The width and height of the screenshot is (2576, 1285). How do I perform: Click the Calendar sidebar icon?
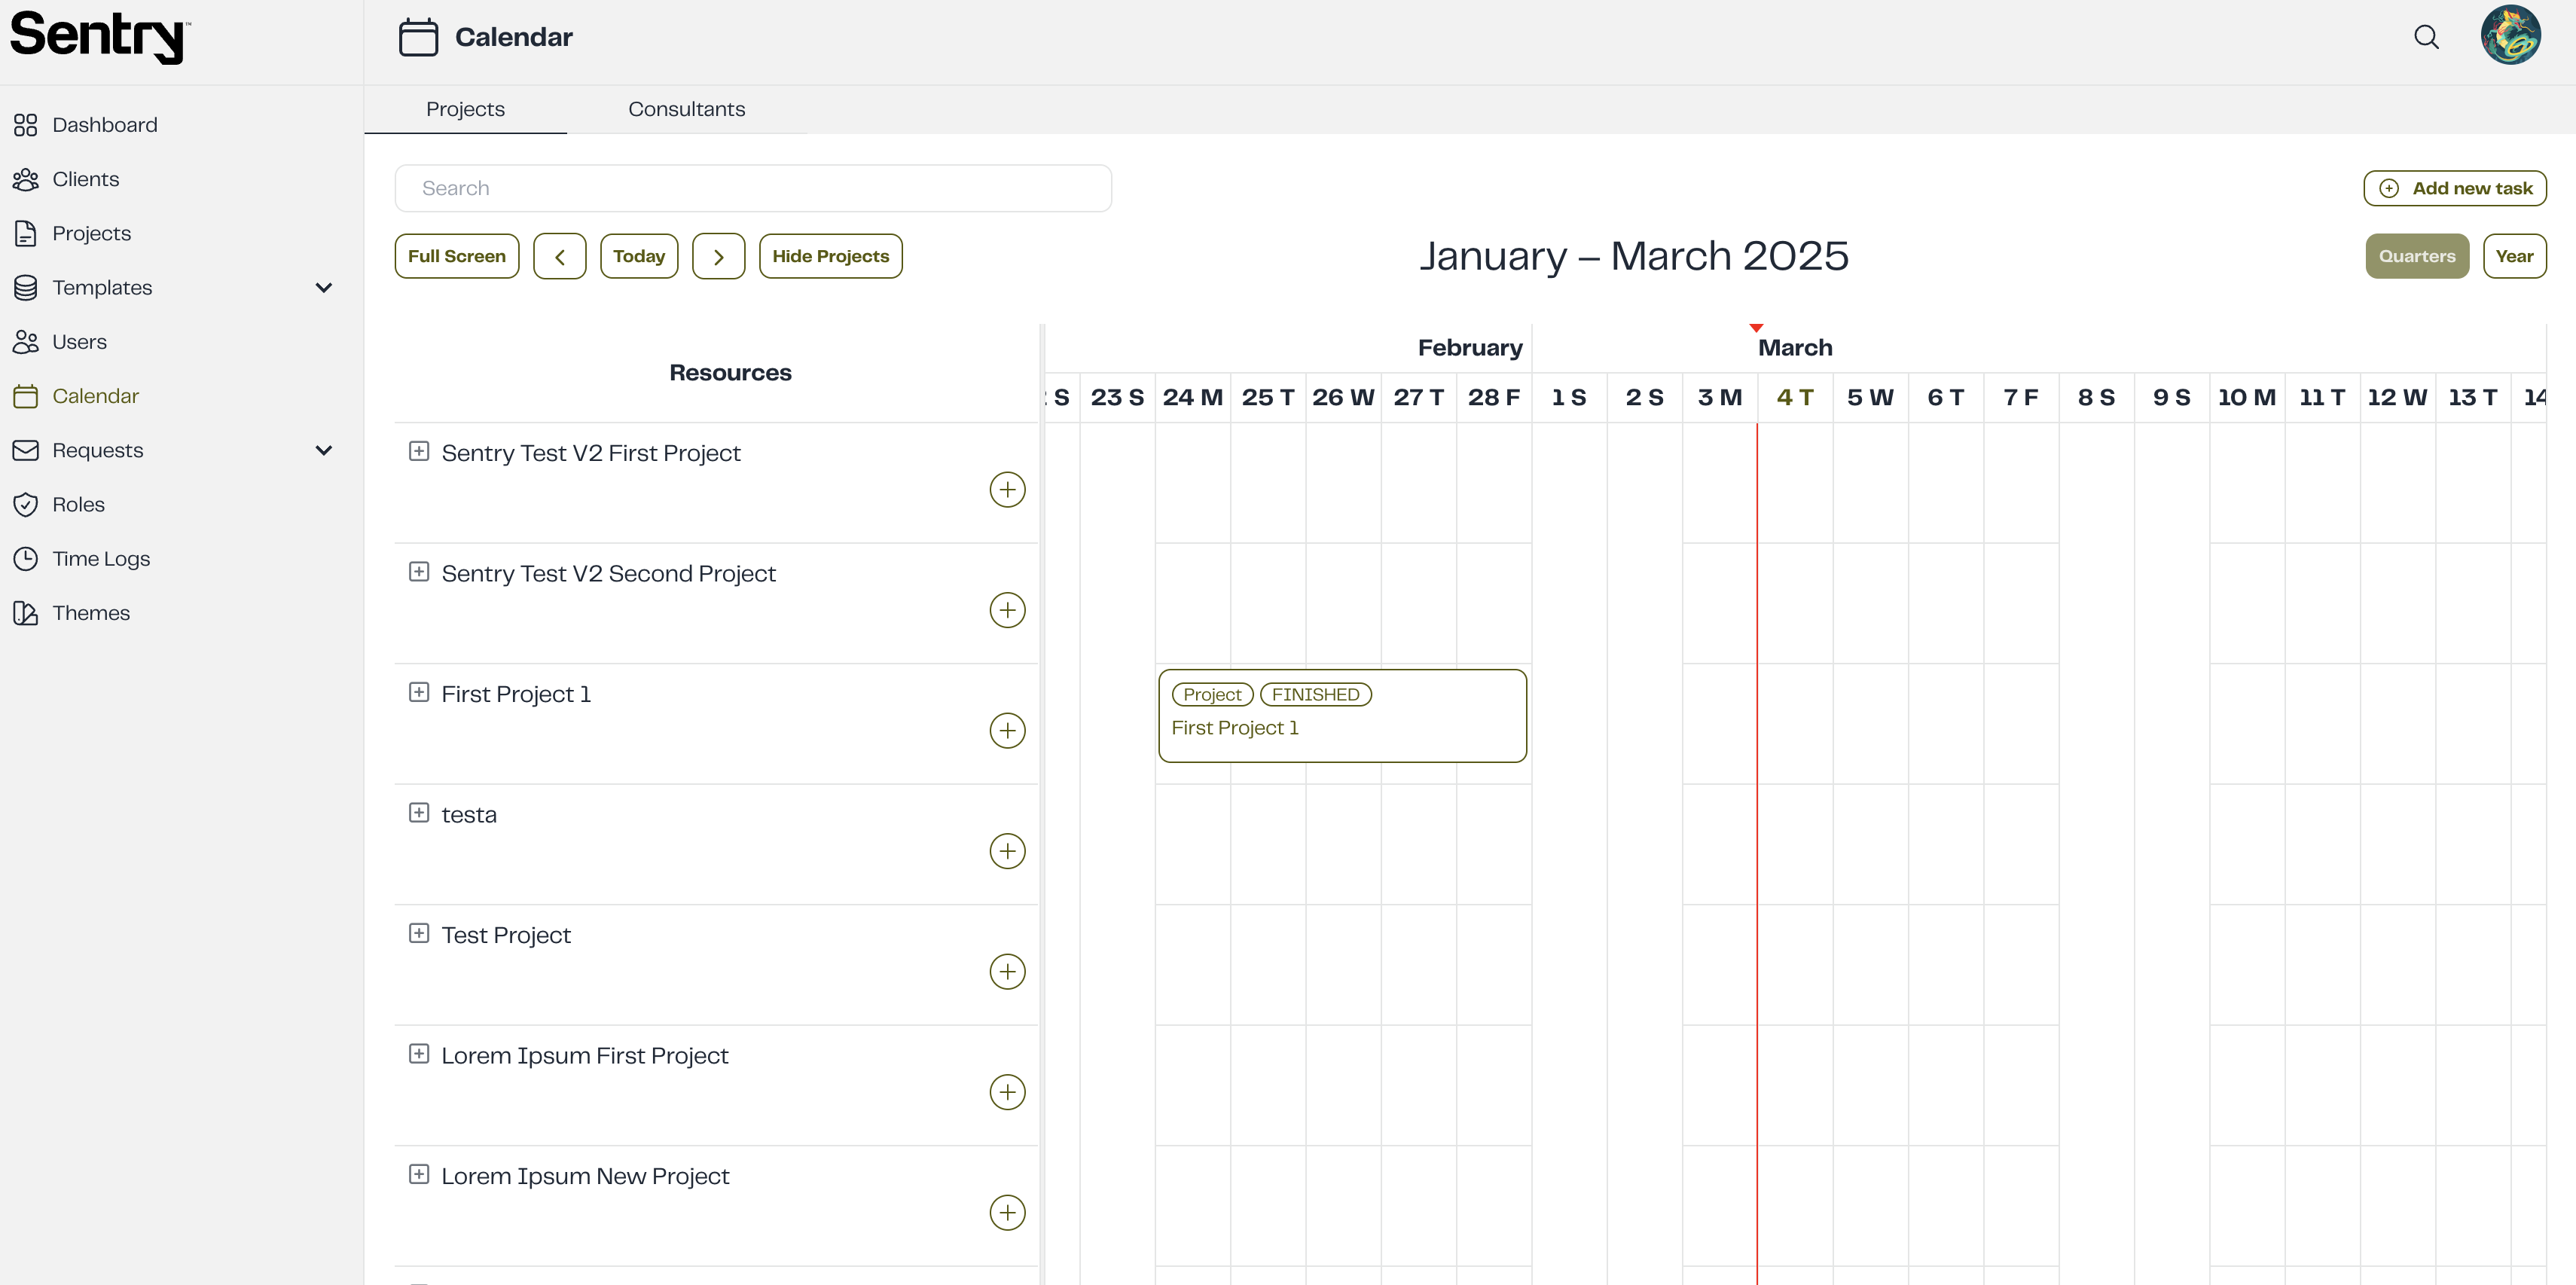coord(26,396)
